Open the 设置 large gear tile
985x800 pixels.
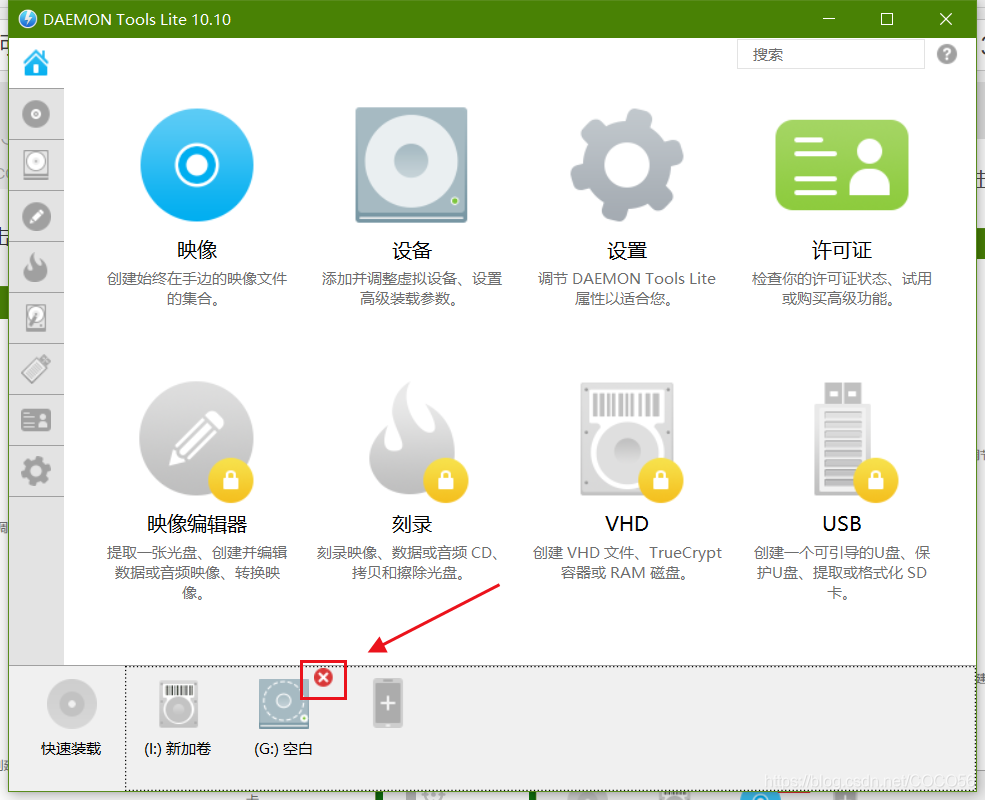point(626,165)
